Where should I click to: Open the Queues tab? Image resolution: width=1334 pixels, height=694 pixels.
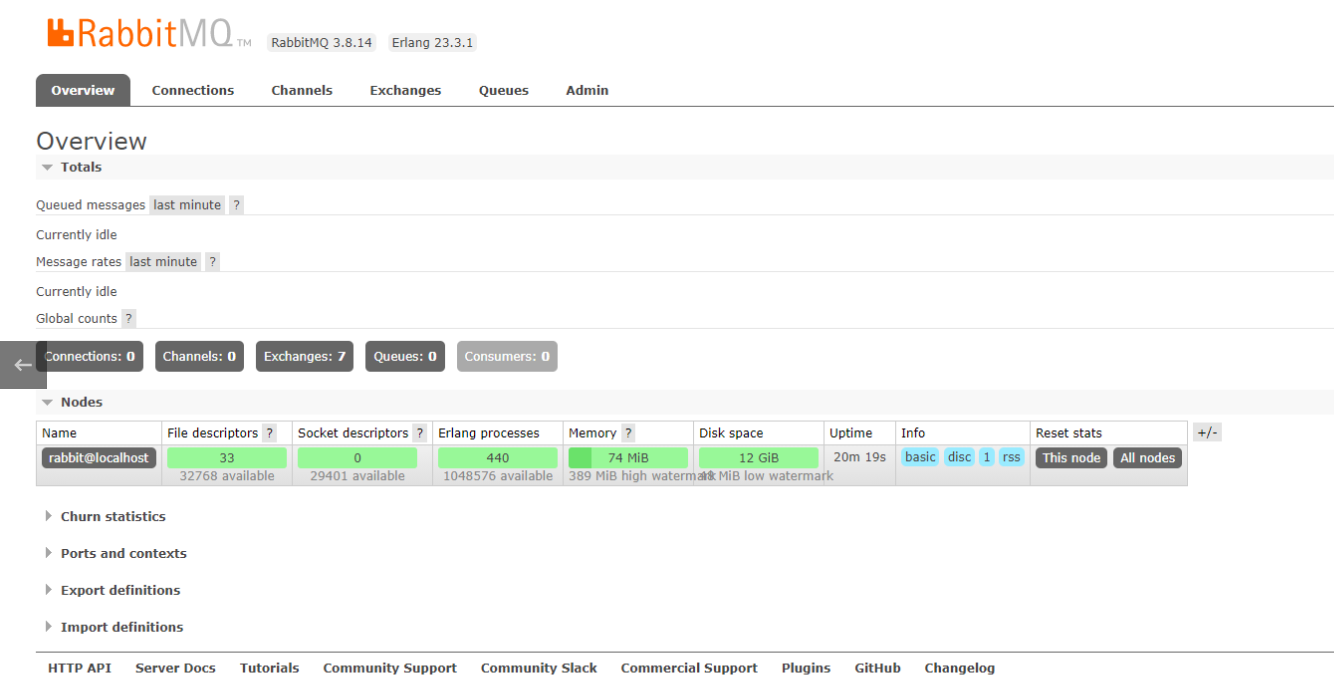click(504, 90)
